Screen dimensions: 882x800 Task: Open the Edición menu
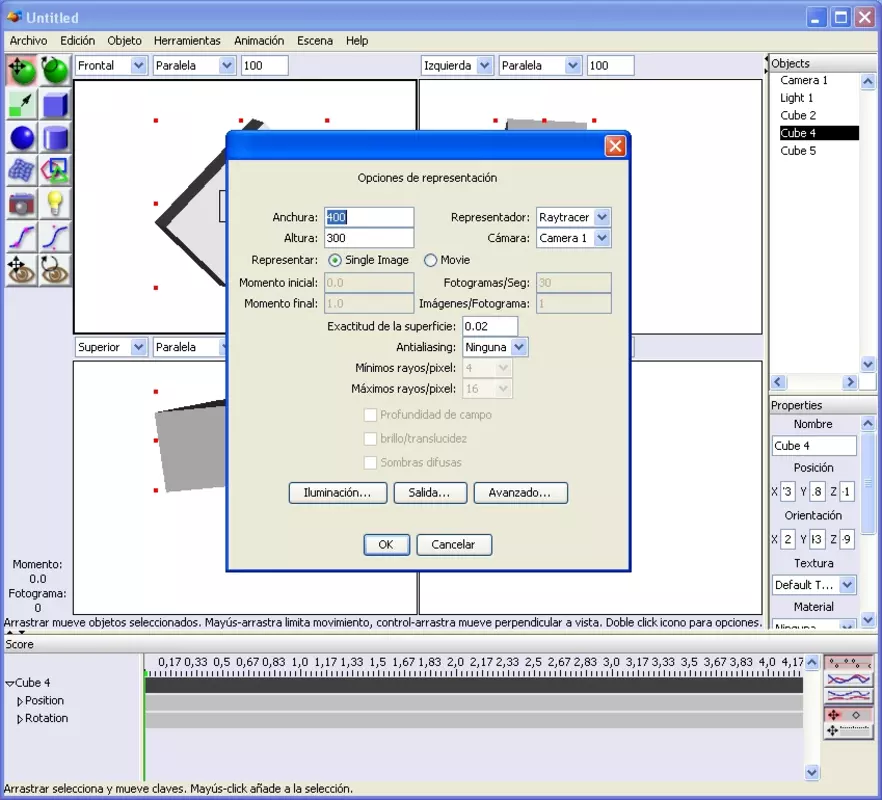(x=78, y=41)
